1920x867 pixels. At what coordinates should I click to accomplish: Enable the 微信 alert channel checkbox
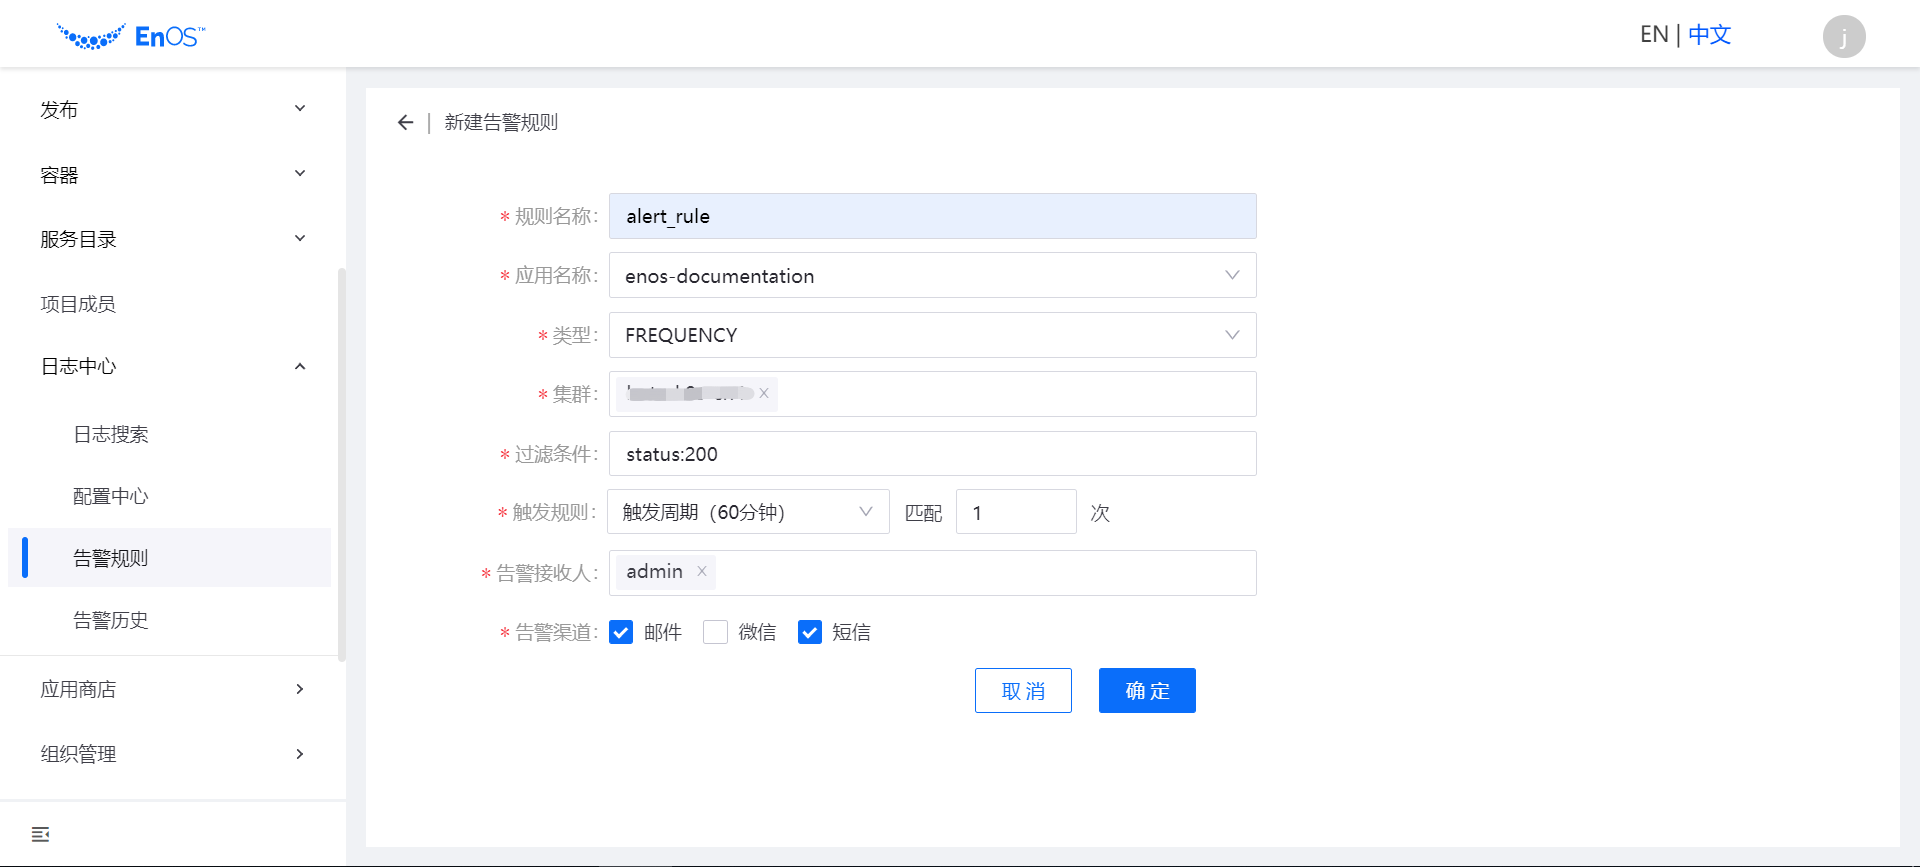(x=715, y=632)
